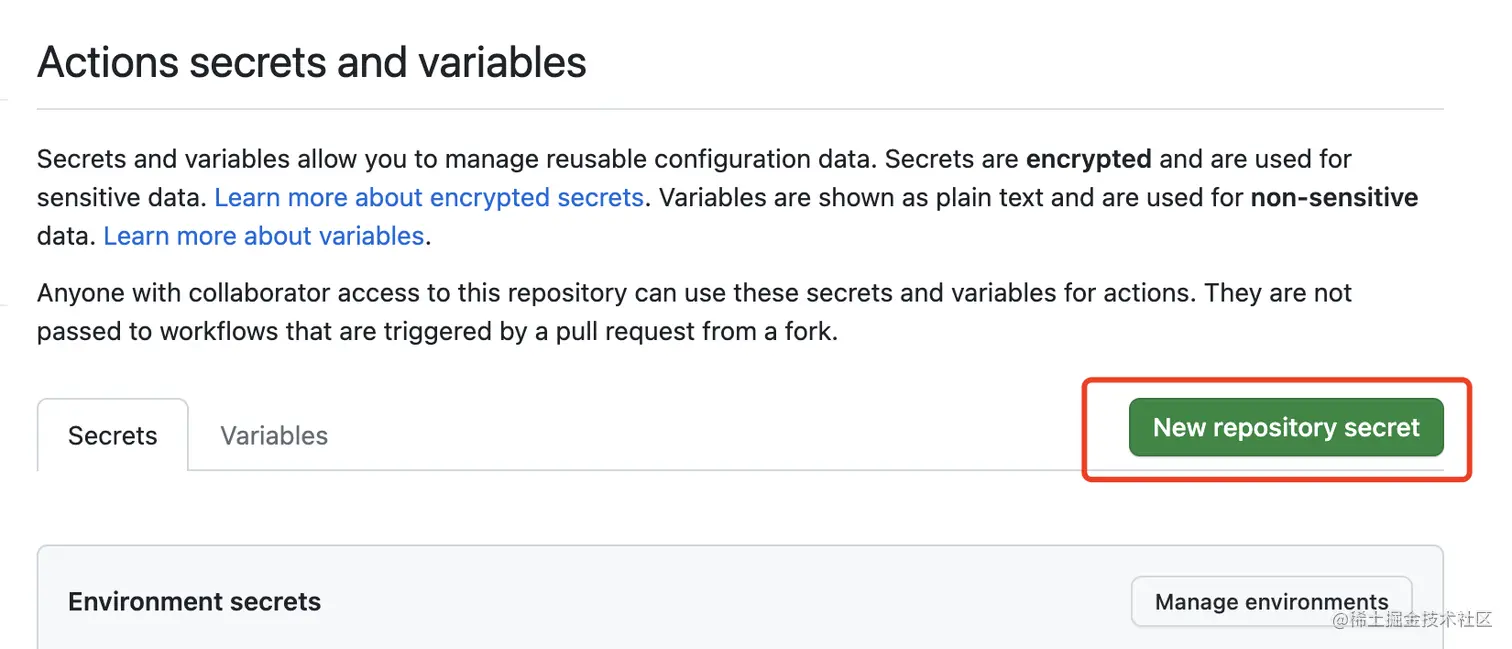Click the New repository secret button
Screen dimensions: 1512x649
tap(1286, 428)
